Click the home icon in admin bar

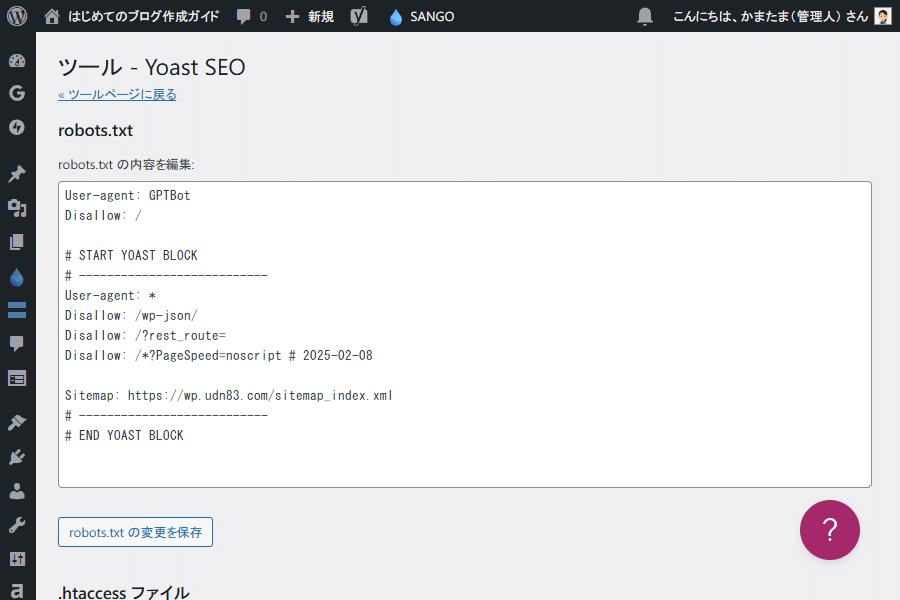[52, 16]
